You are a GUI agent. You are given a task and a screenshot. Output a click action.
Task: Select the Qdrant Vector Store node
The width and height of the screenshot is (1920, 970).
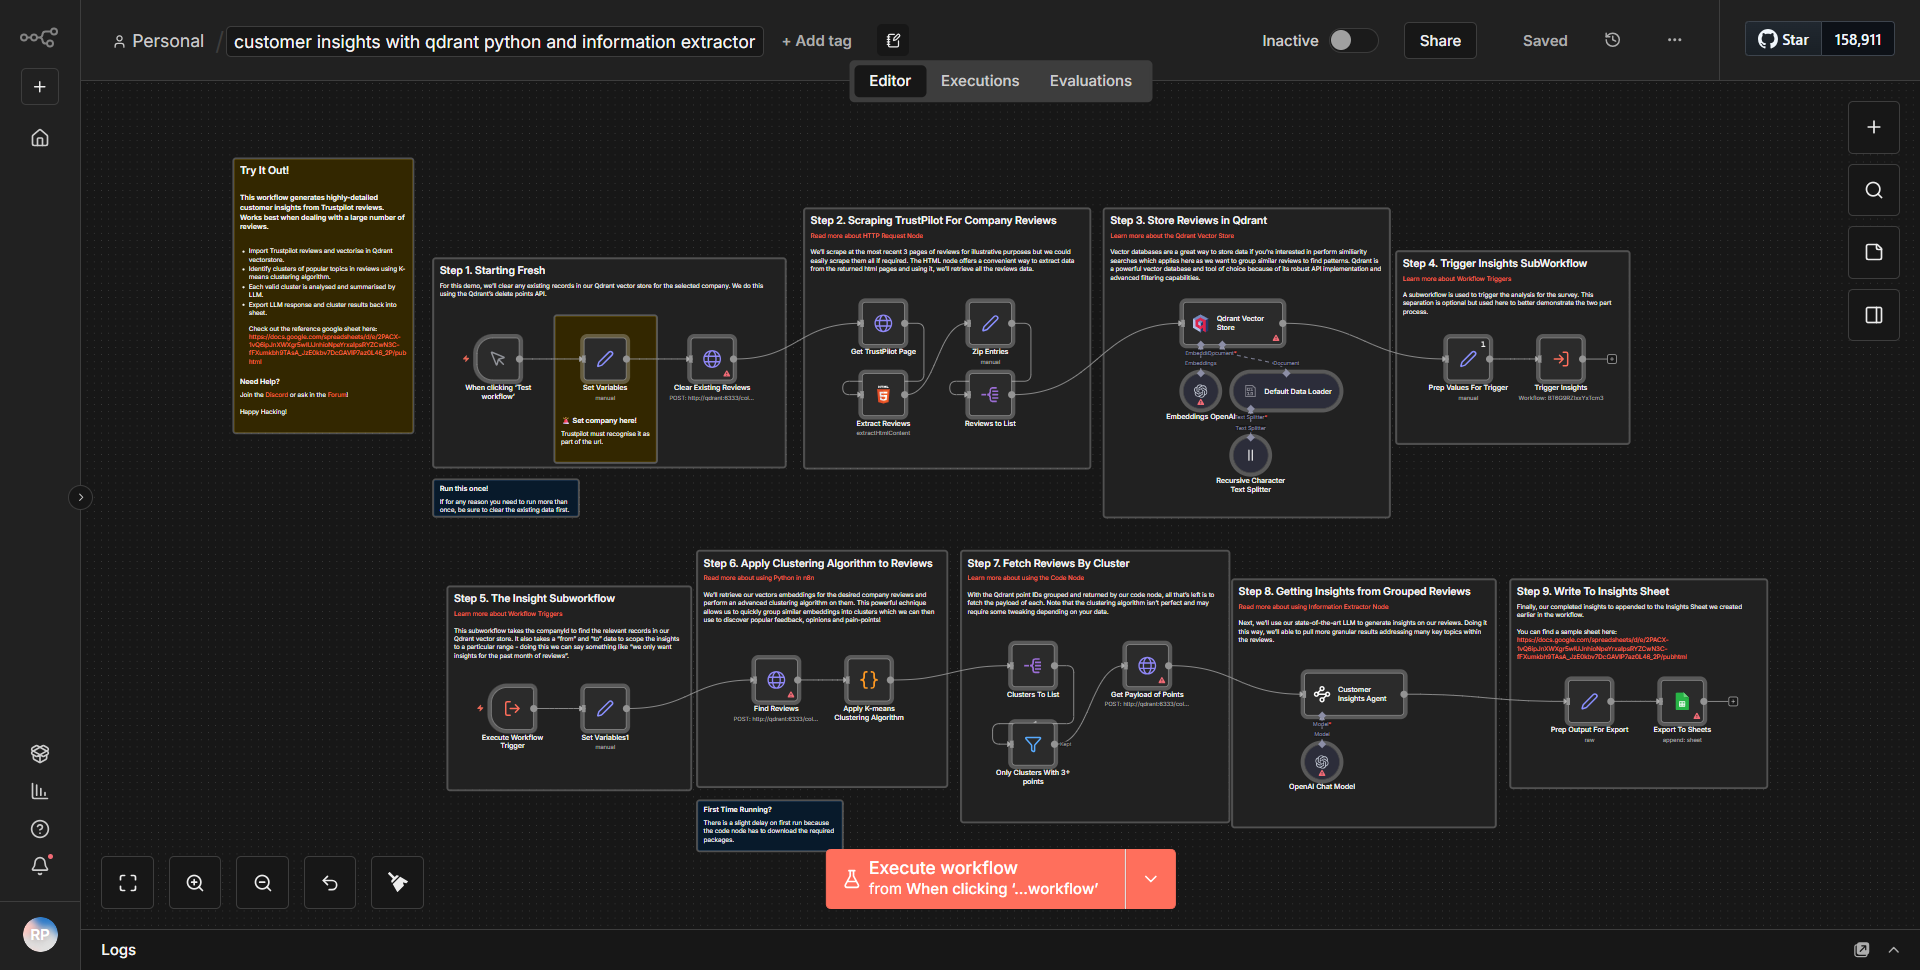1232,323
